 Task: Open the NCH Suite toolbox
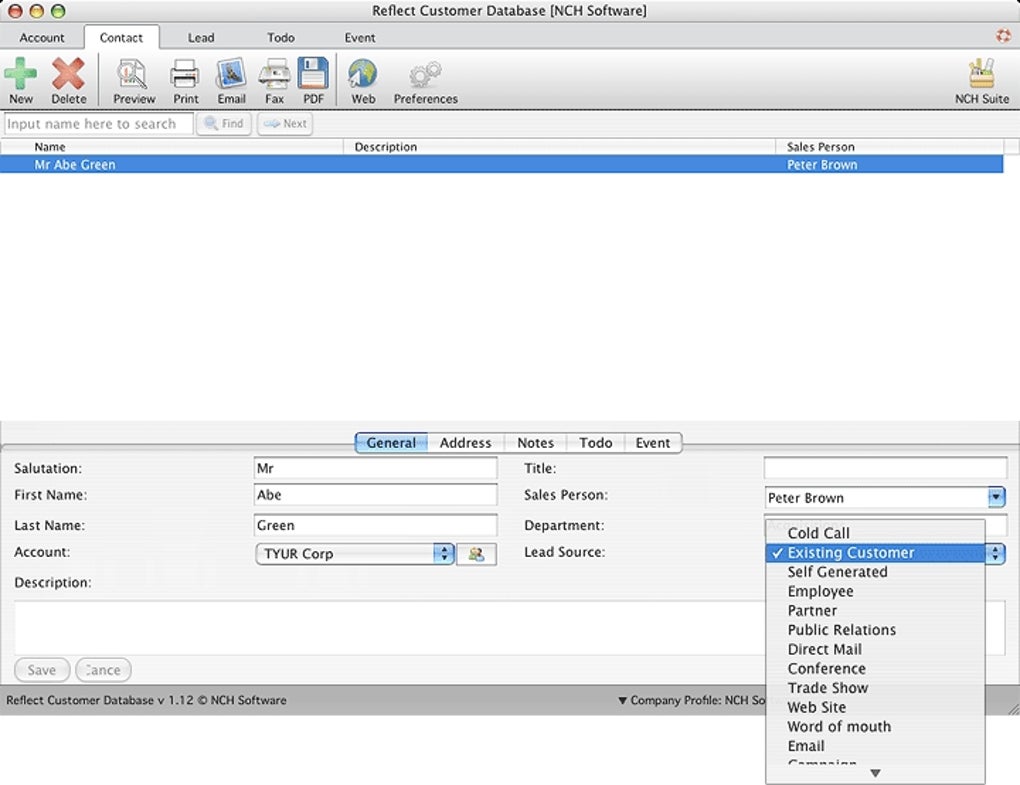click(982, 81)
